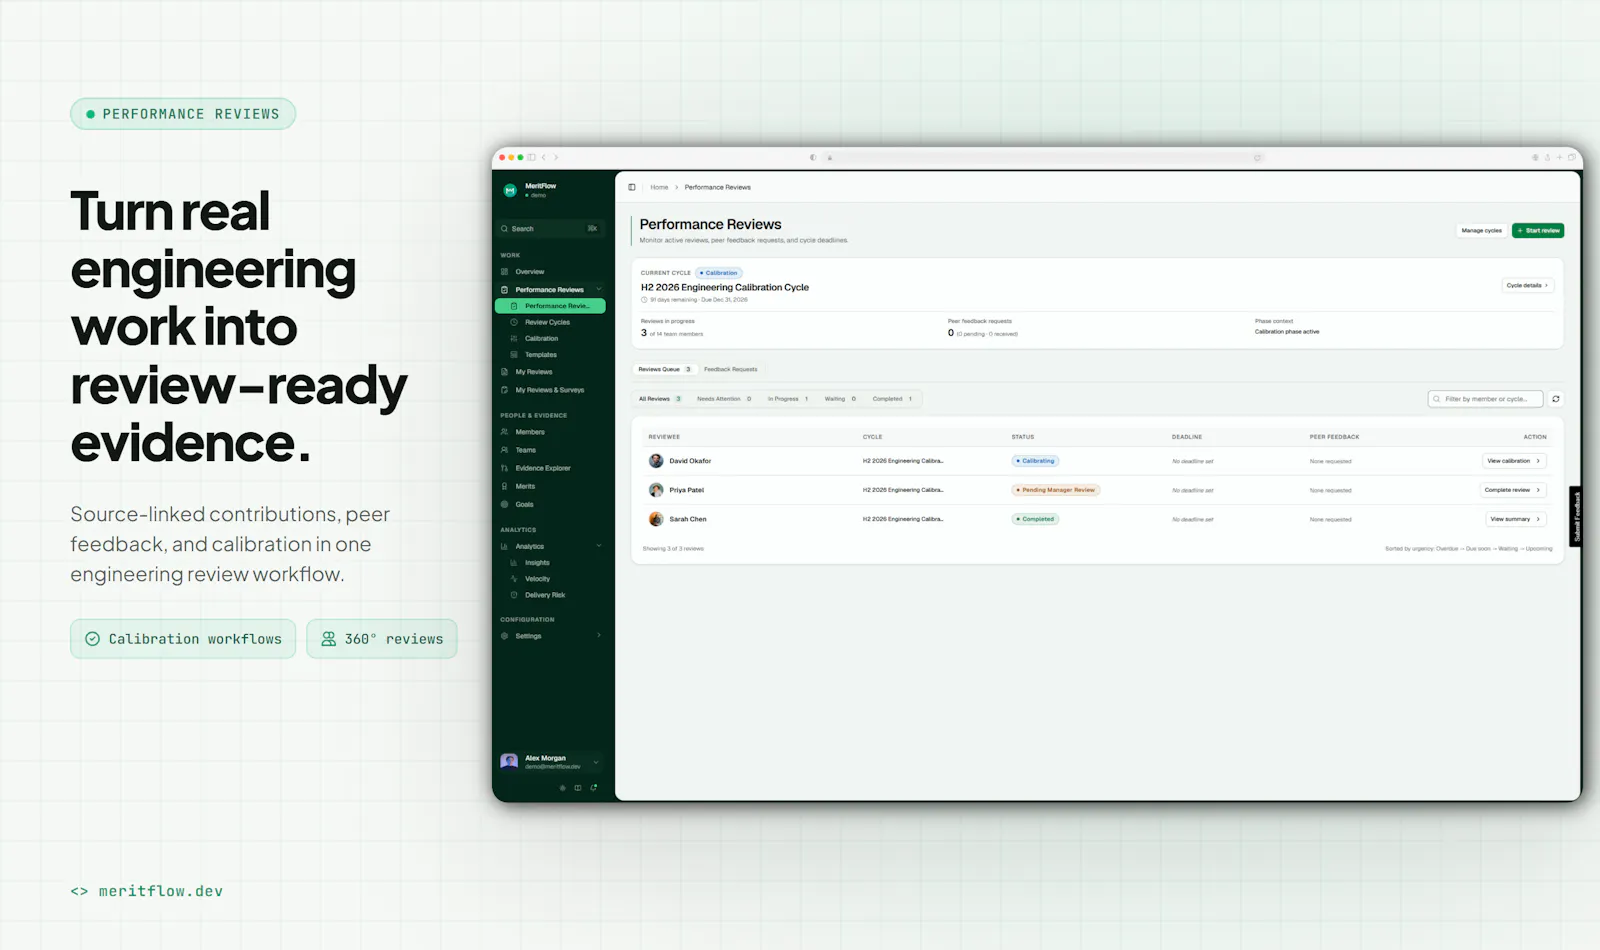
Task: Toggle the sidebar panel icon beside Home breadcrumb
Action: coord(632,187)
